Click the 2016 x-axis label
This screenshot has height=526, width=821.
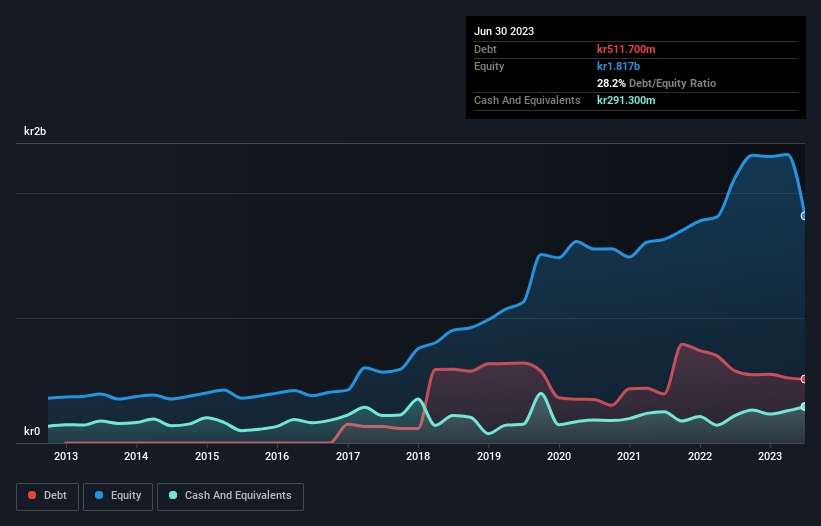(x=277, y=456)
